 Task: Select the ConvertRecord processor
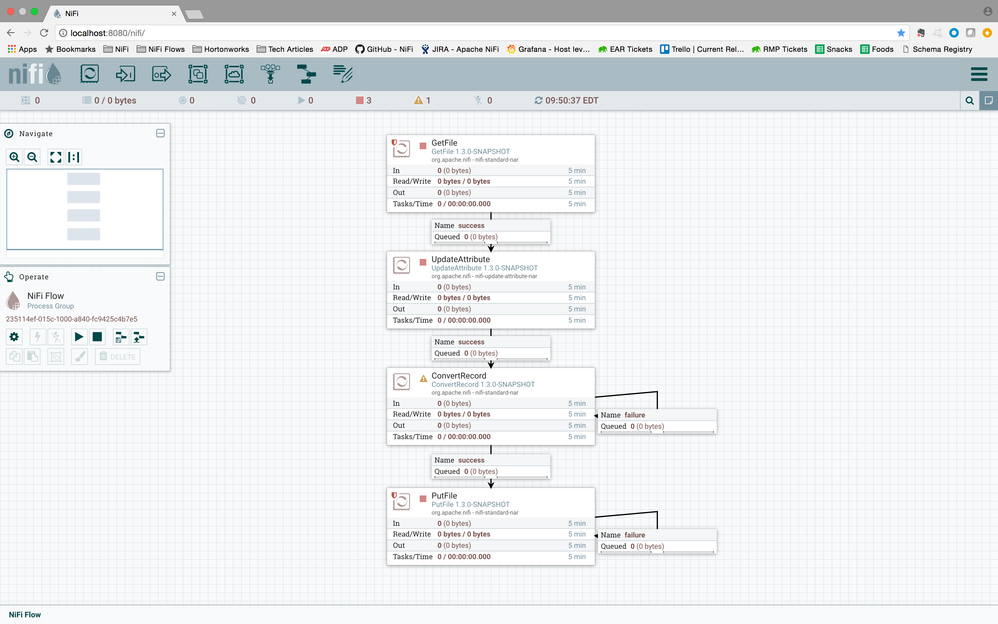point(491,406)
